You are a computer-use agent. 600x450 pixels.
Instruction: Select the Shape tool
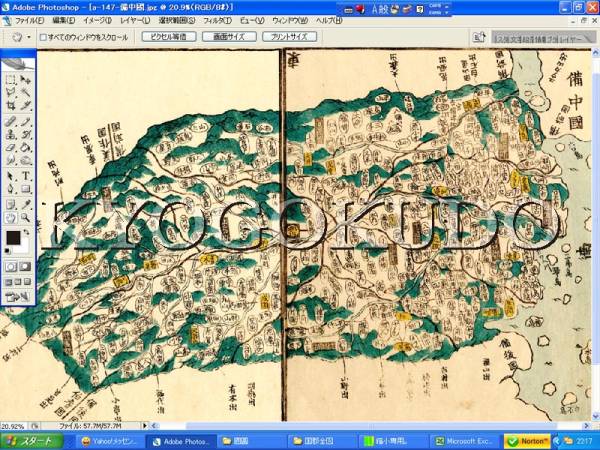coord(26,189)
